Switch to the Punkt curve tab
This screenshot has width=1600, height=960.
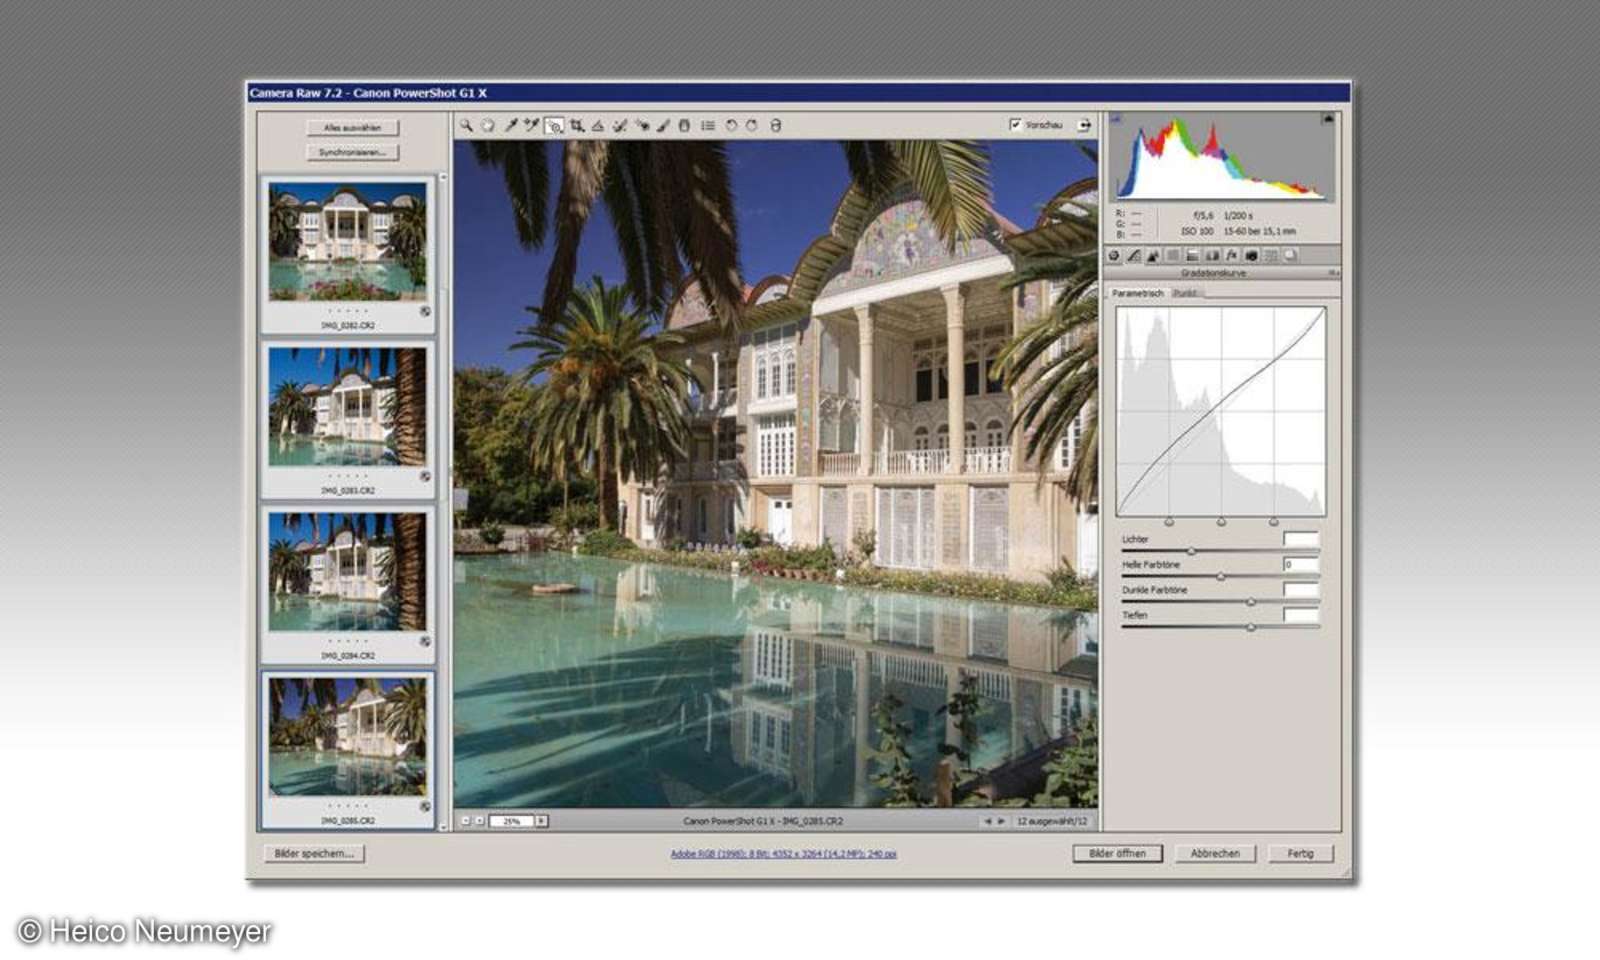(x=1185, y=293)
